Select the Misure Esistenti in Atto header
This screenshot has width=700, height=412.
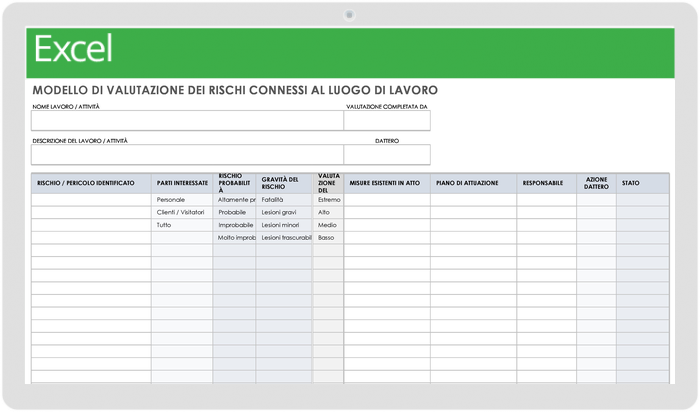(x=387, y=183)
